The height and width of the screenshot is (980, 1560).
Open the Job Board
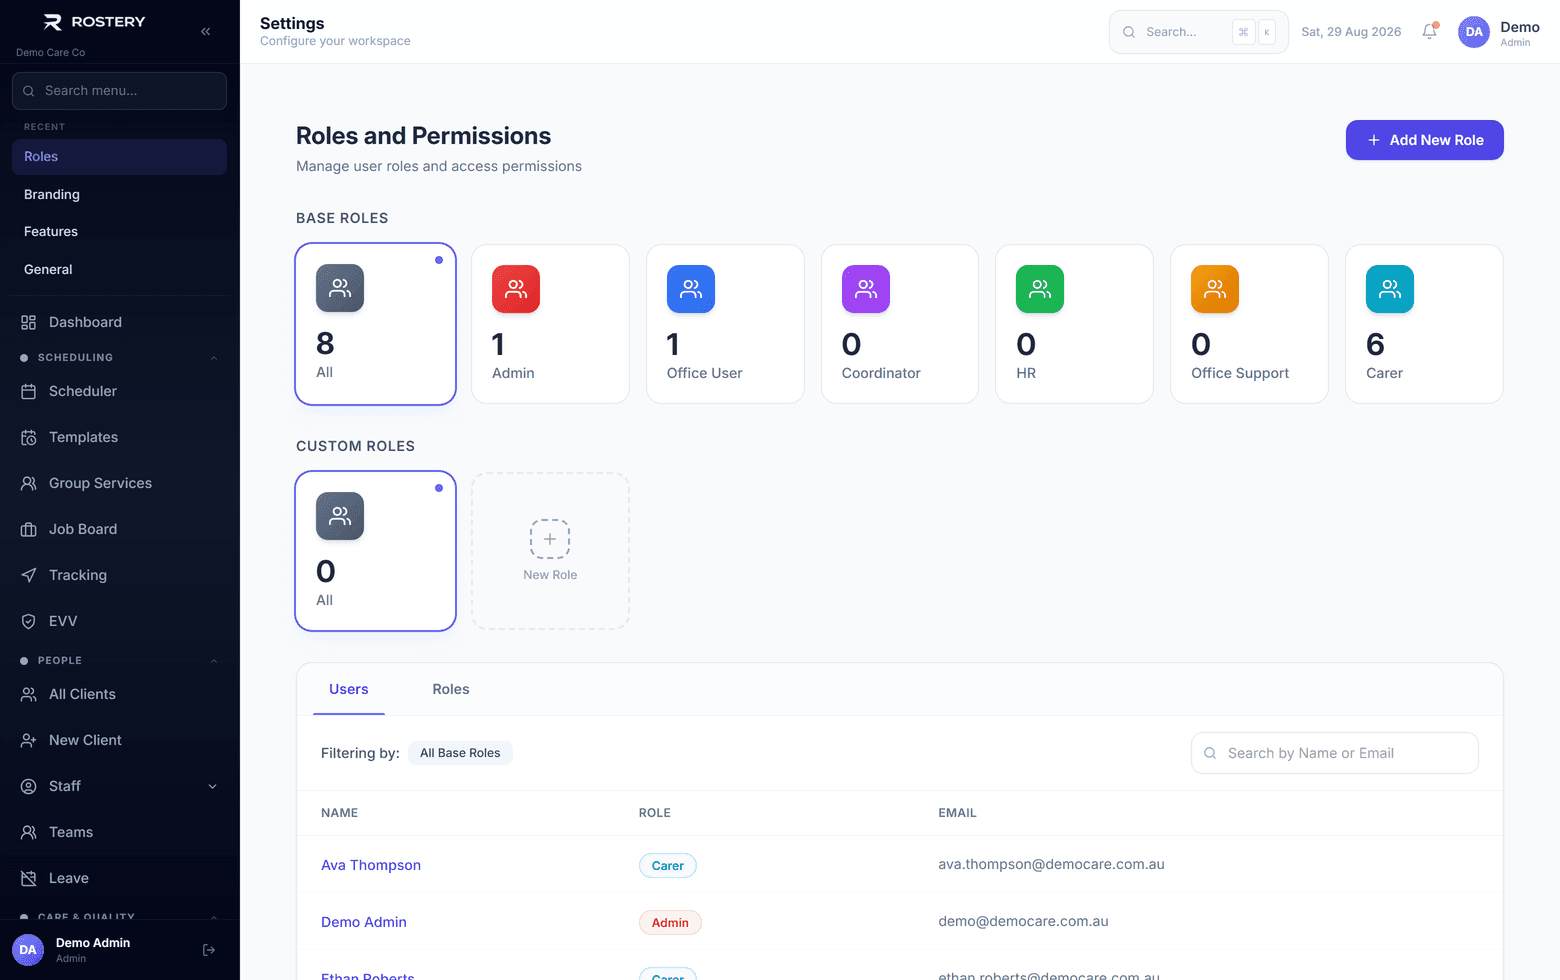click(x=120, y=529)
